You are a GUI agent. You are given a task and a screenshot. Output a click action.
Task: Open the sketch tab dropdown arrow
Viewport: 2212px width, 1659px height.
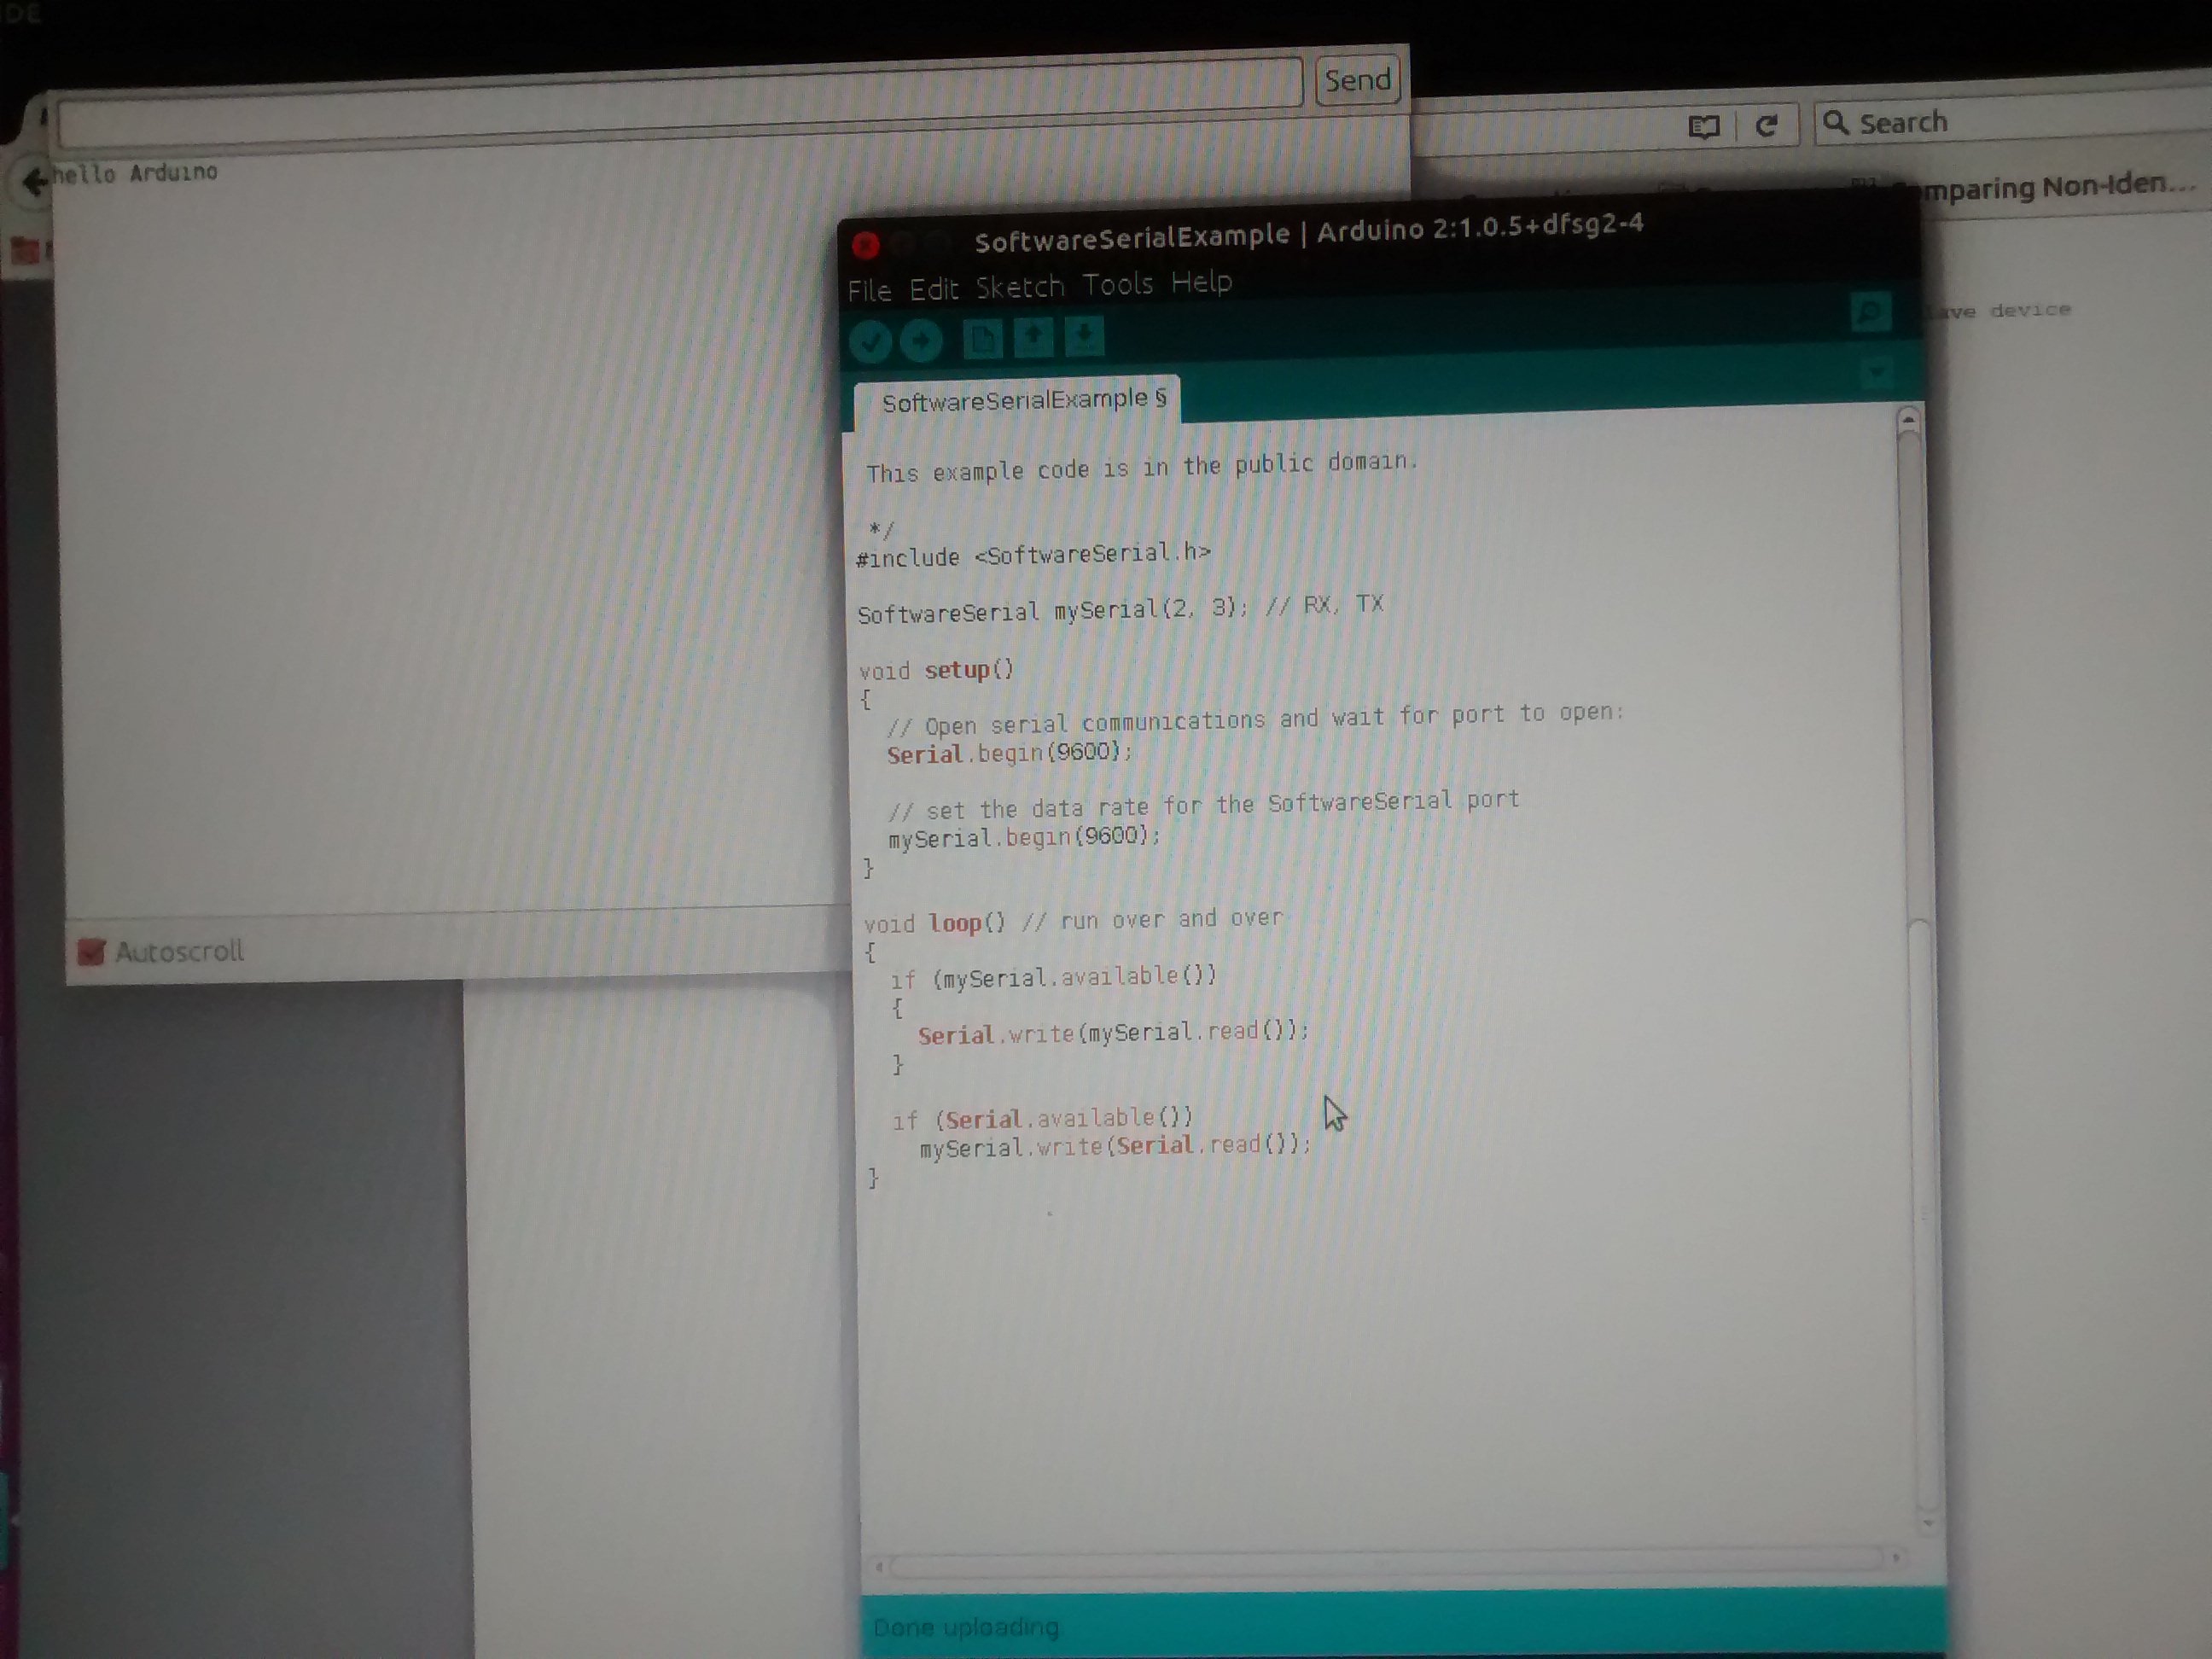coord(1877,373)
